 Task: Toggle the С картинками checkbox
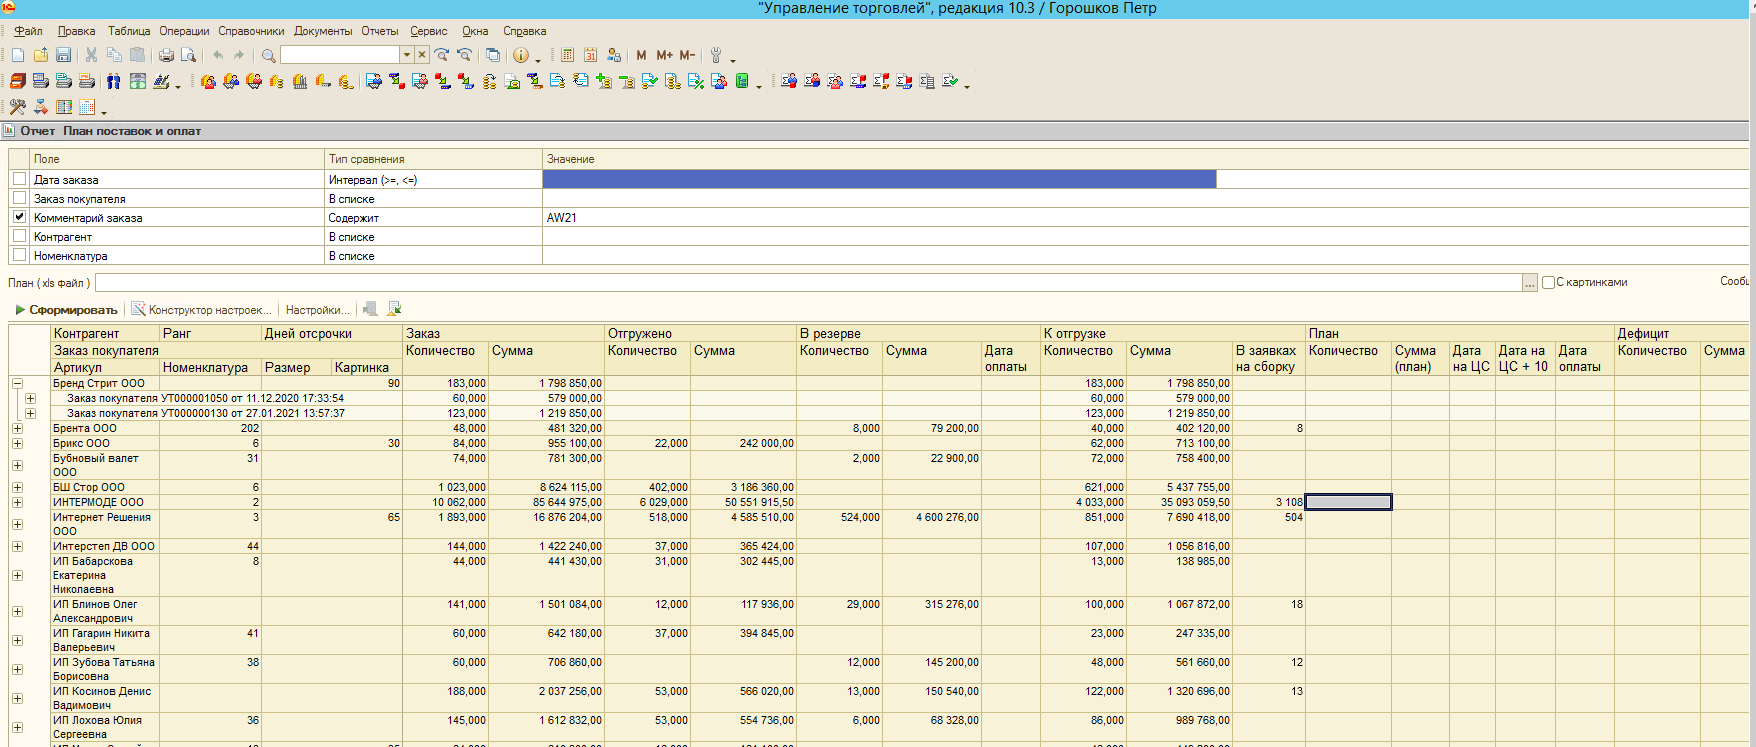(1548, 283)
